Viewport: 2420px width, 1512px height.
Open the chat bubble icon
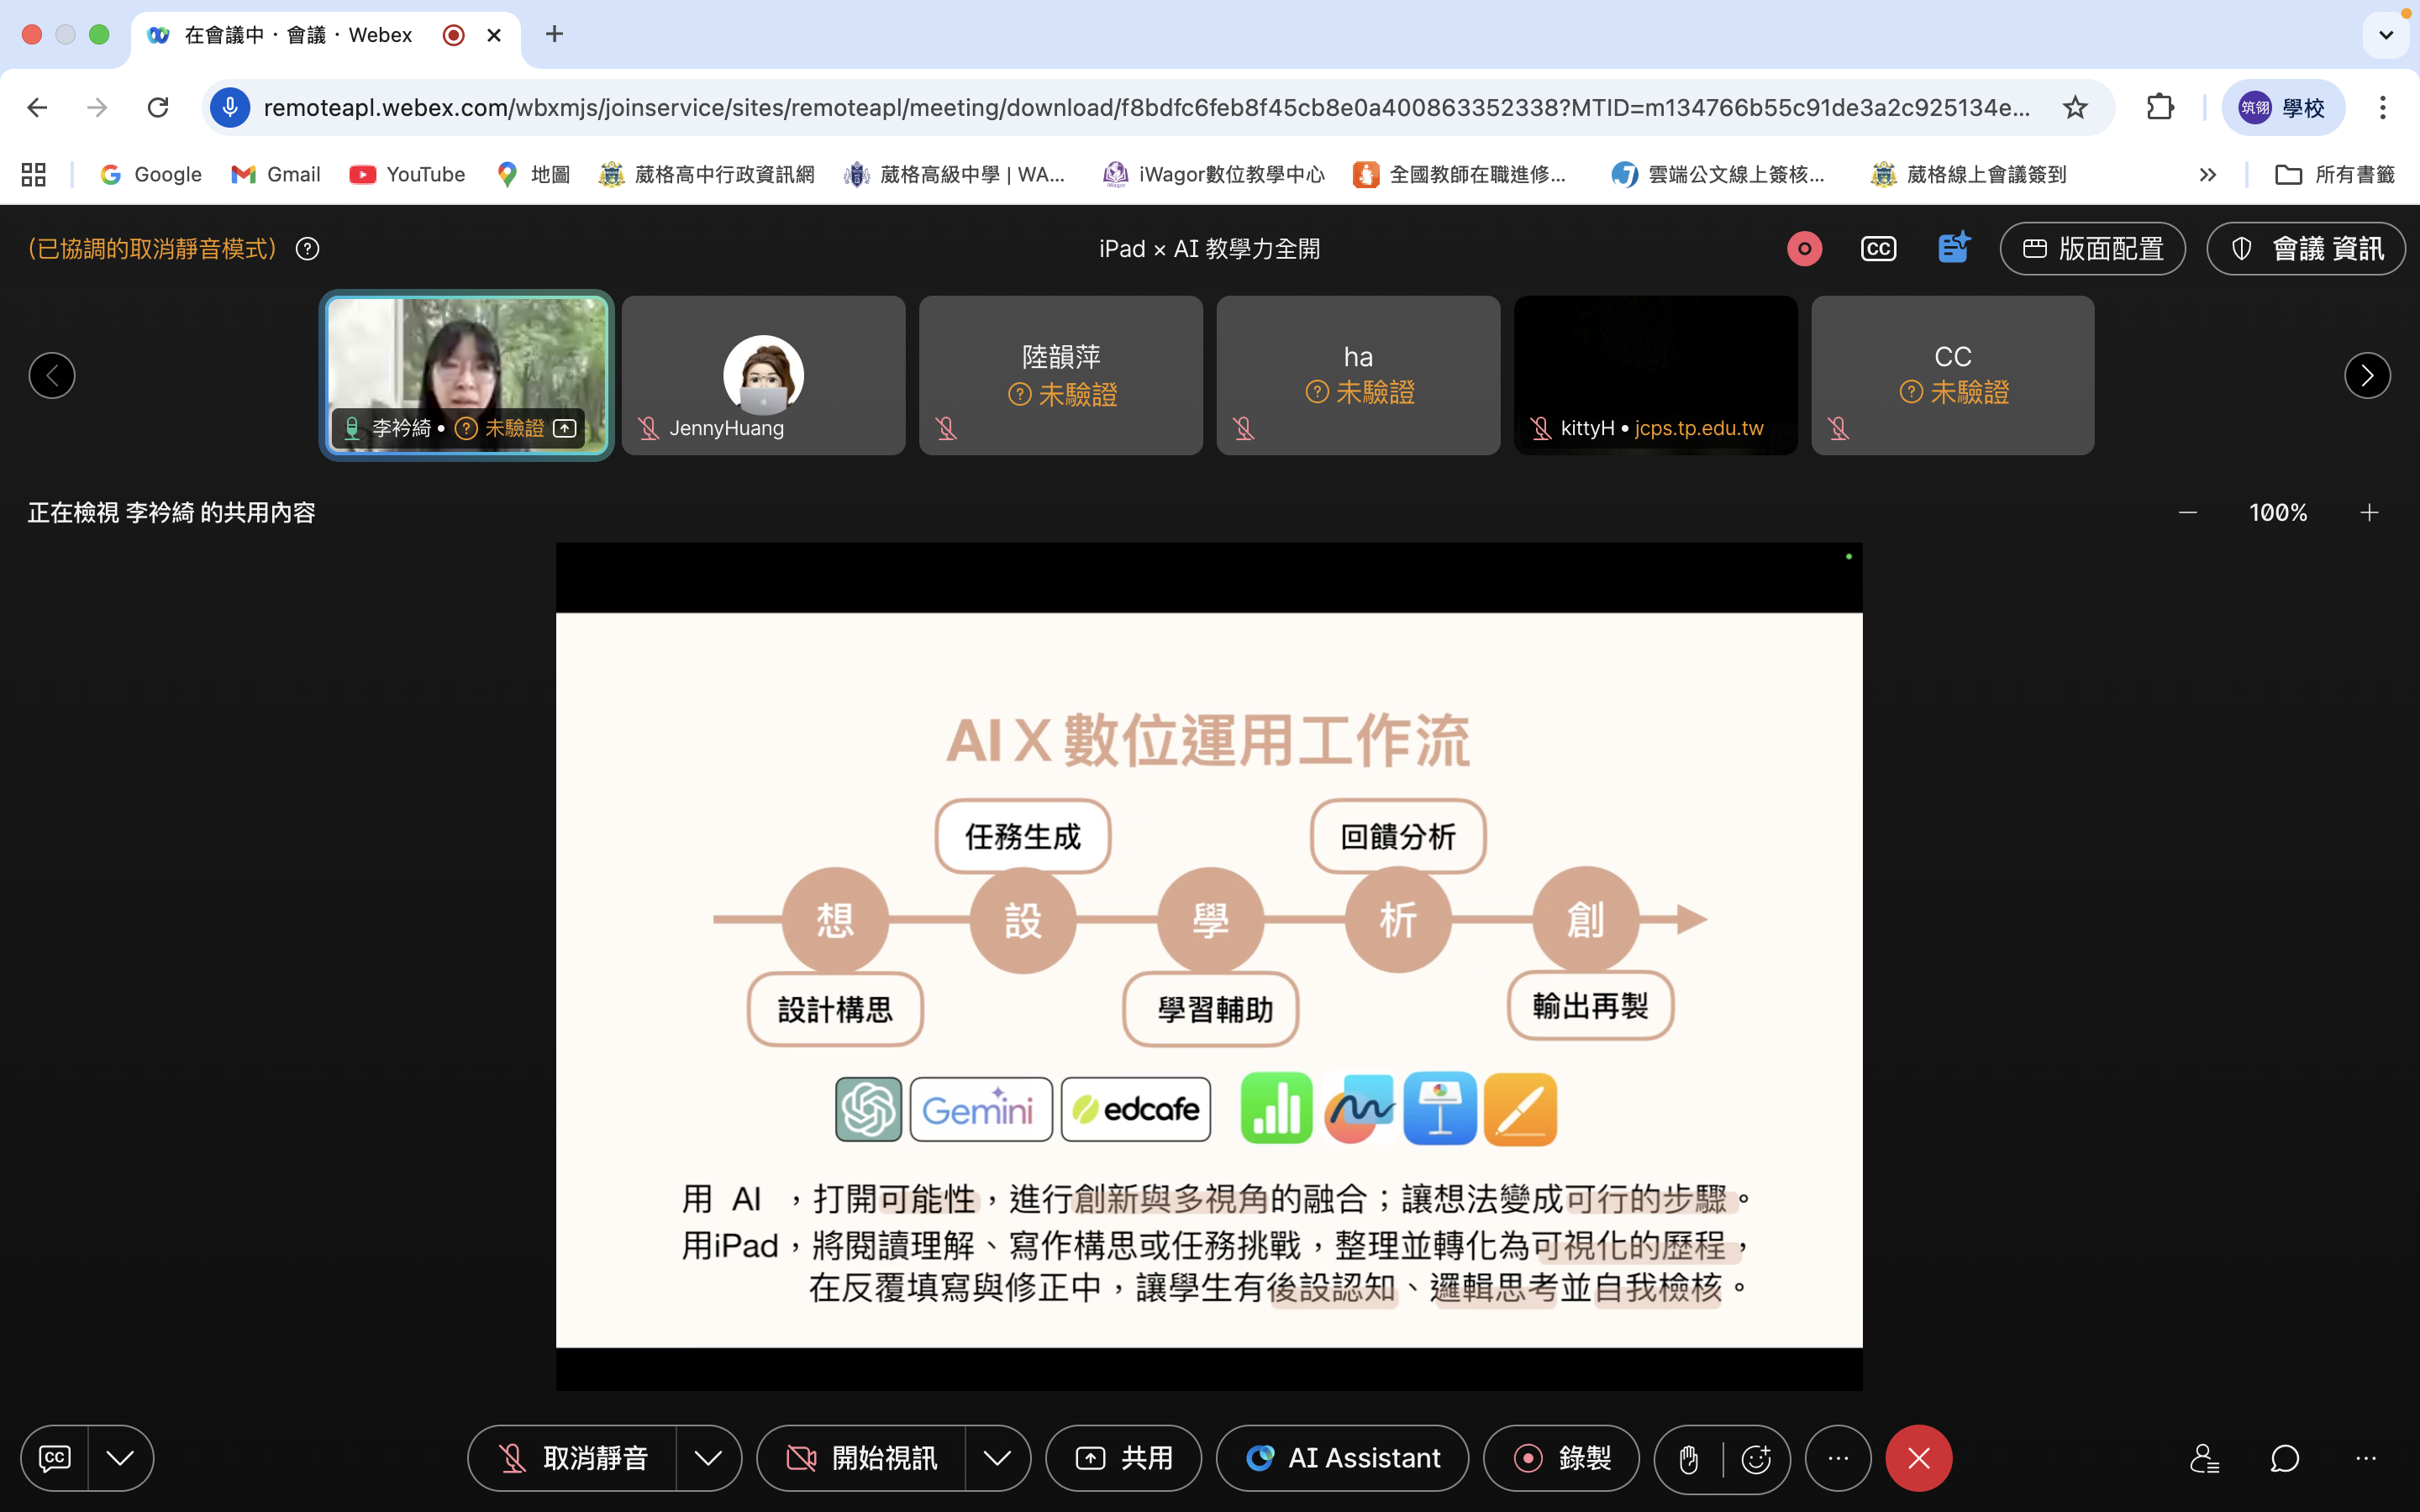2284,1458
